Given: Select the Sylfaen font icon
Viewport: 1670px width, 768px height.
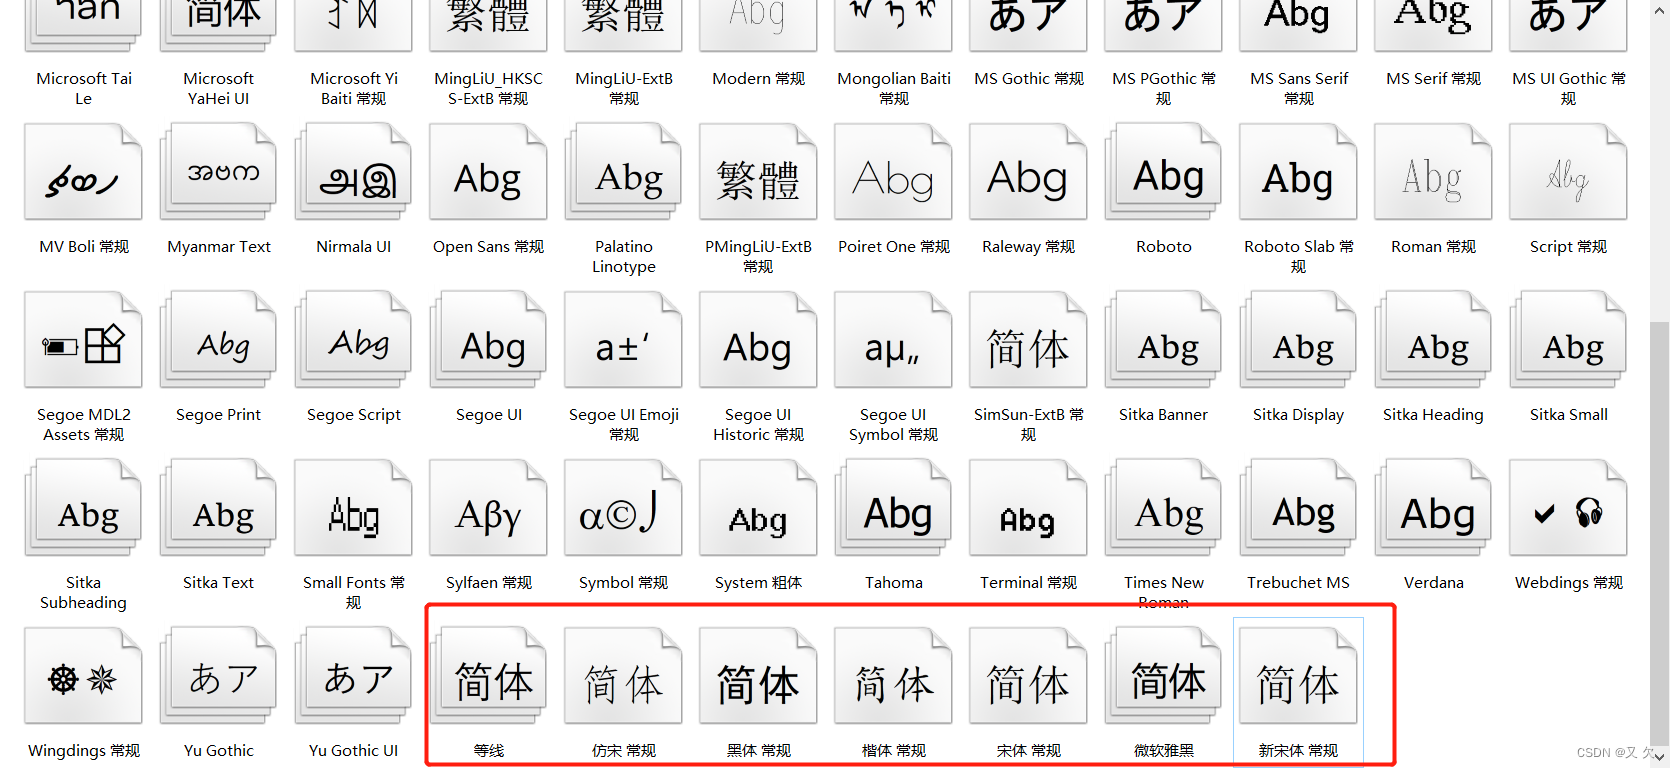Looking at the screenshot, I should [x=488, y=507].
